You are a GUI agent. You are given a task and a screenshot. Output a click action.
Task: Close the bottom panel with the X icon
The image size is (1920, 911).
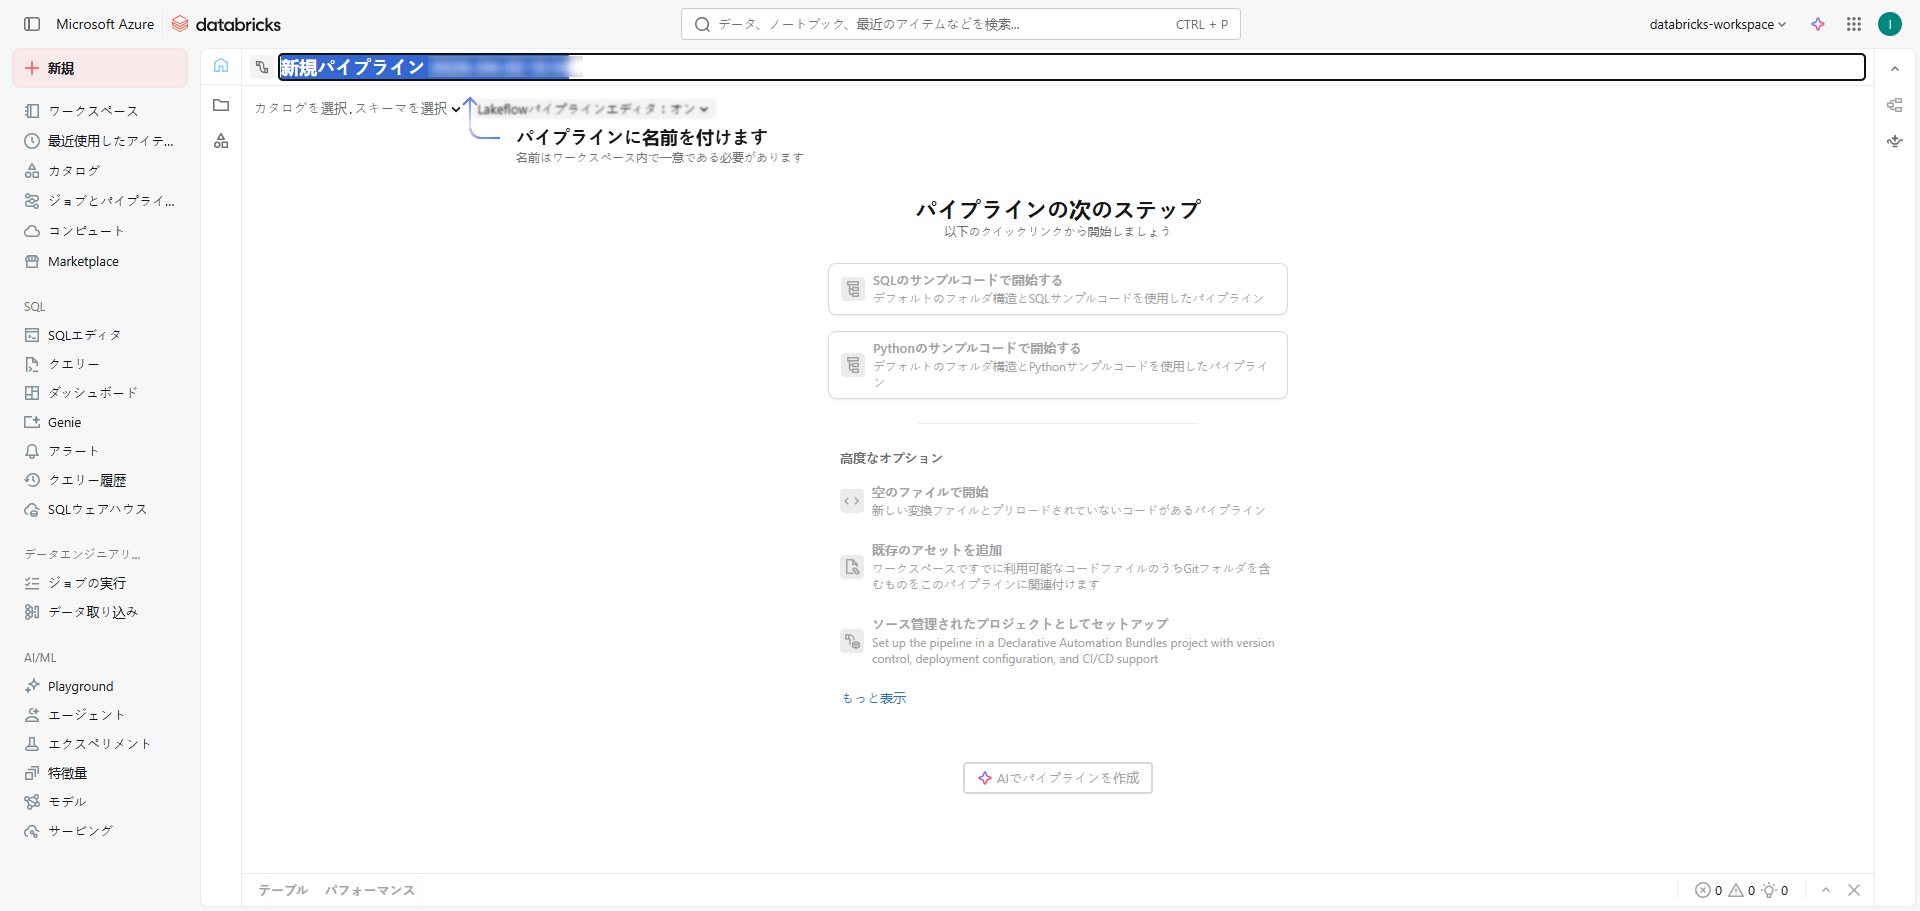pyautogui.click(x=1854, y=890)
